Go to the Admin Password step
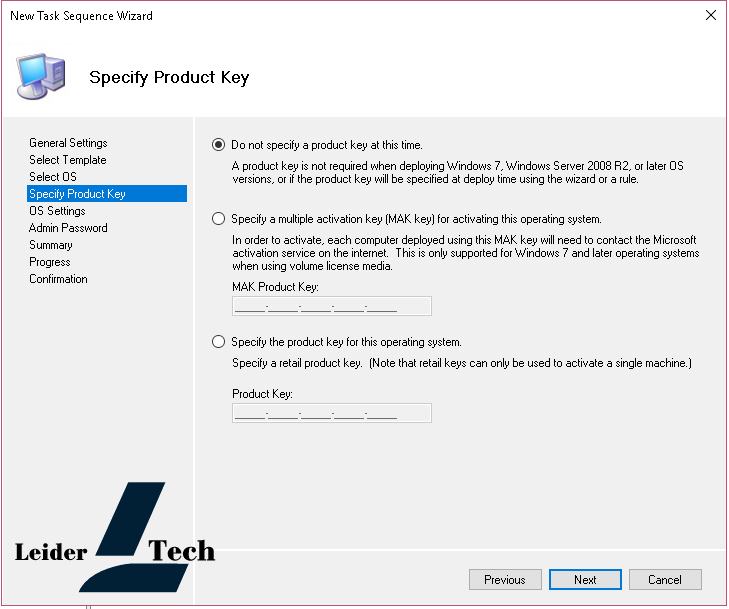The width and height of the screenshot is (729, 609). [68, 228]
